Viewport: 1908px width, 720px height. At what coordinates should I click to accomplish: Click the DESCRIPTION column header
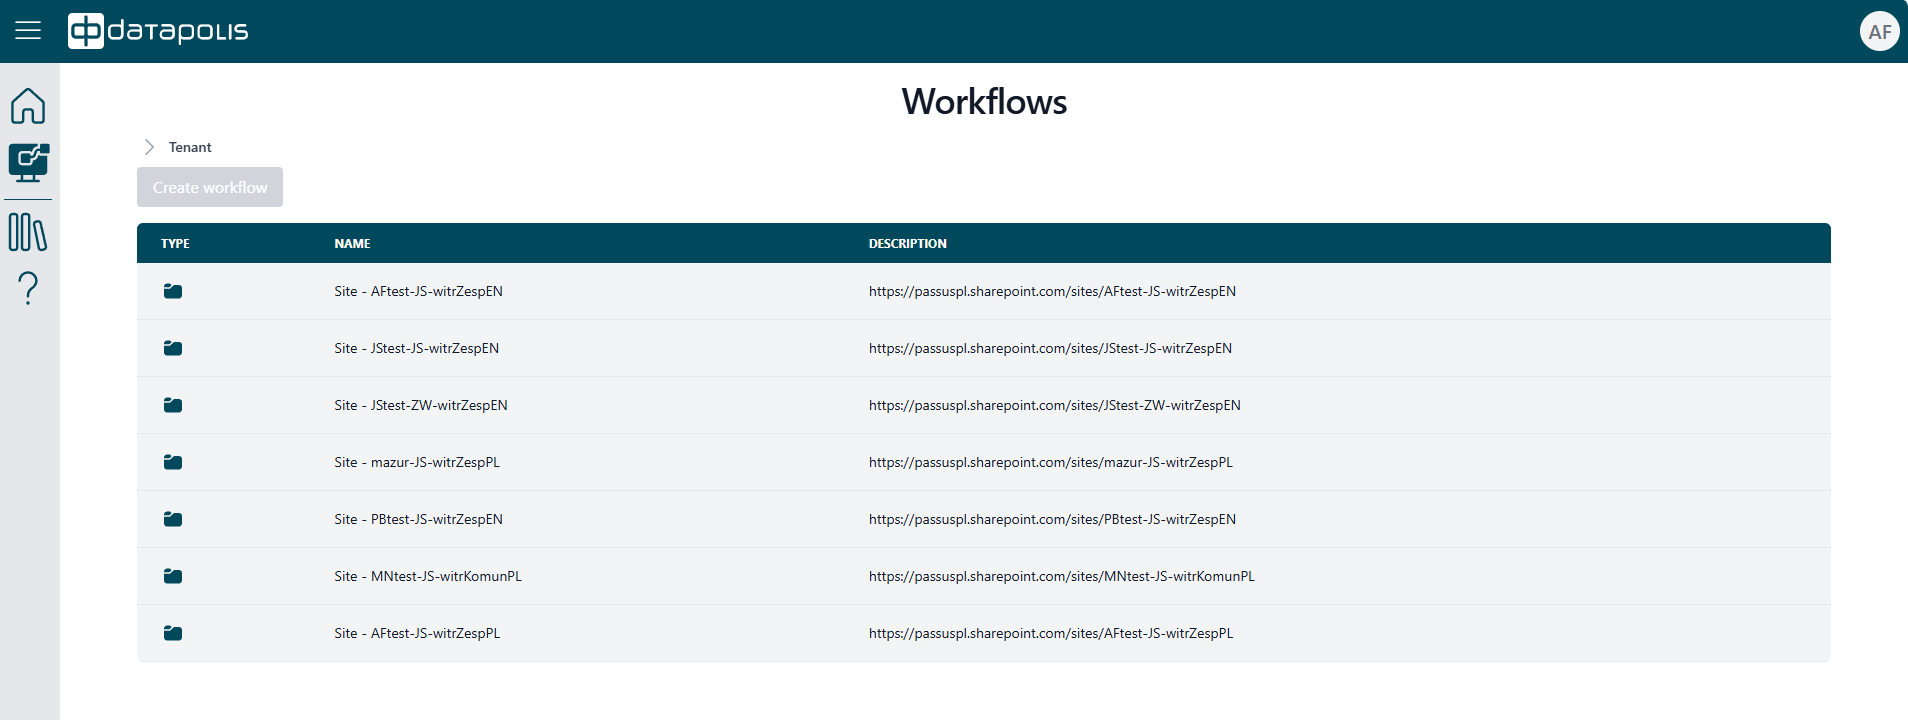click(907, 243)
